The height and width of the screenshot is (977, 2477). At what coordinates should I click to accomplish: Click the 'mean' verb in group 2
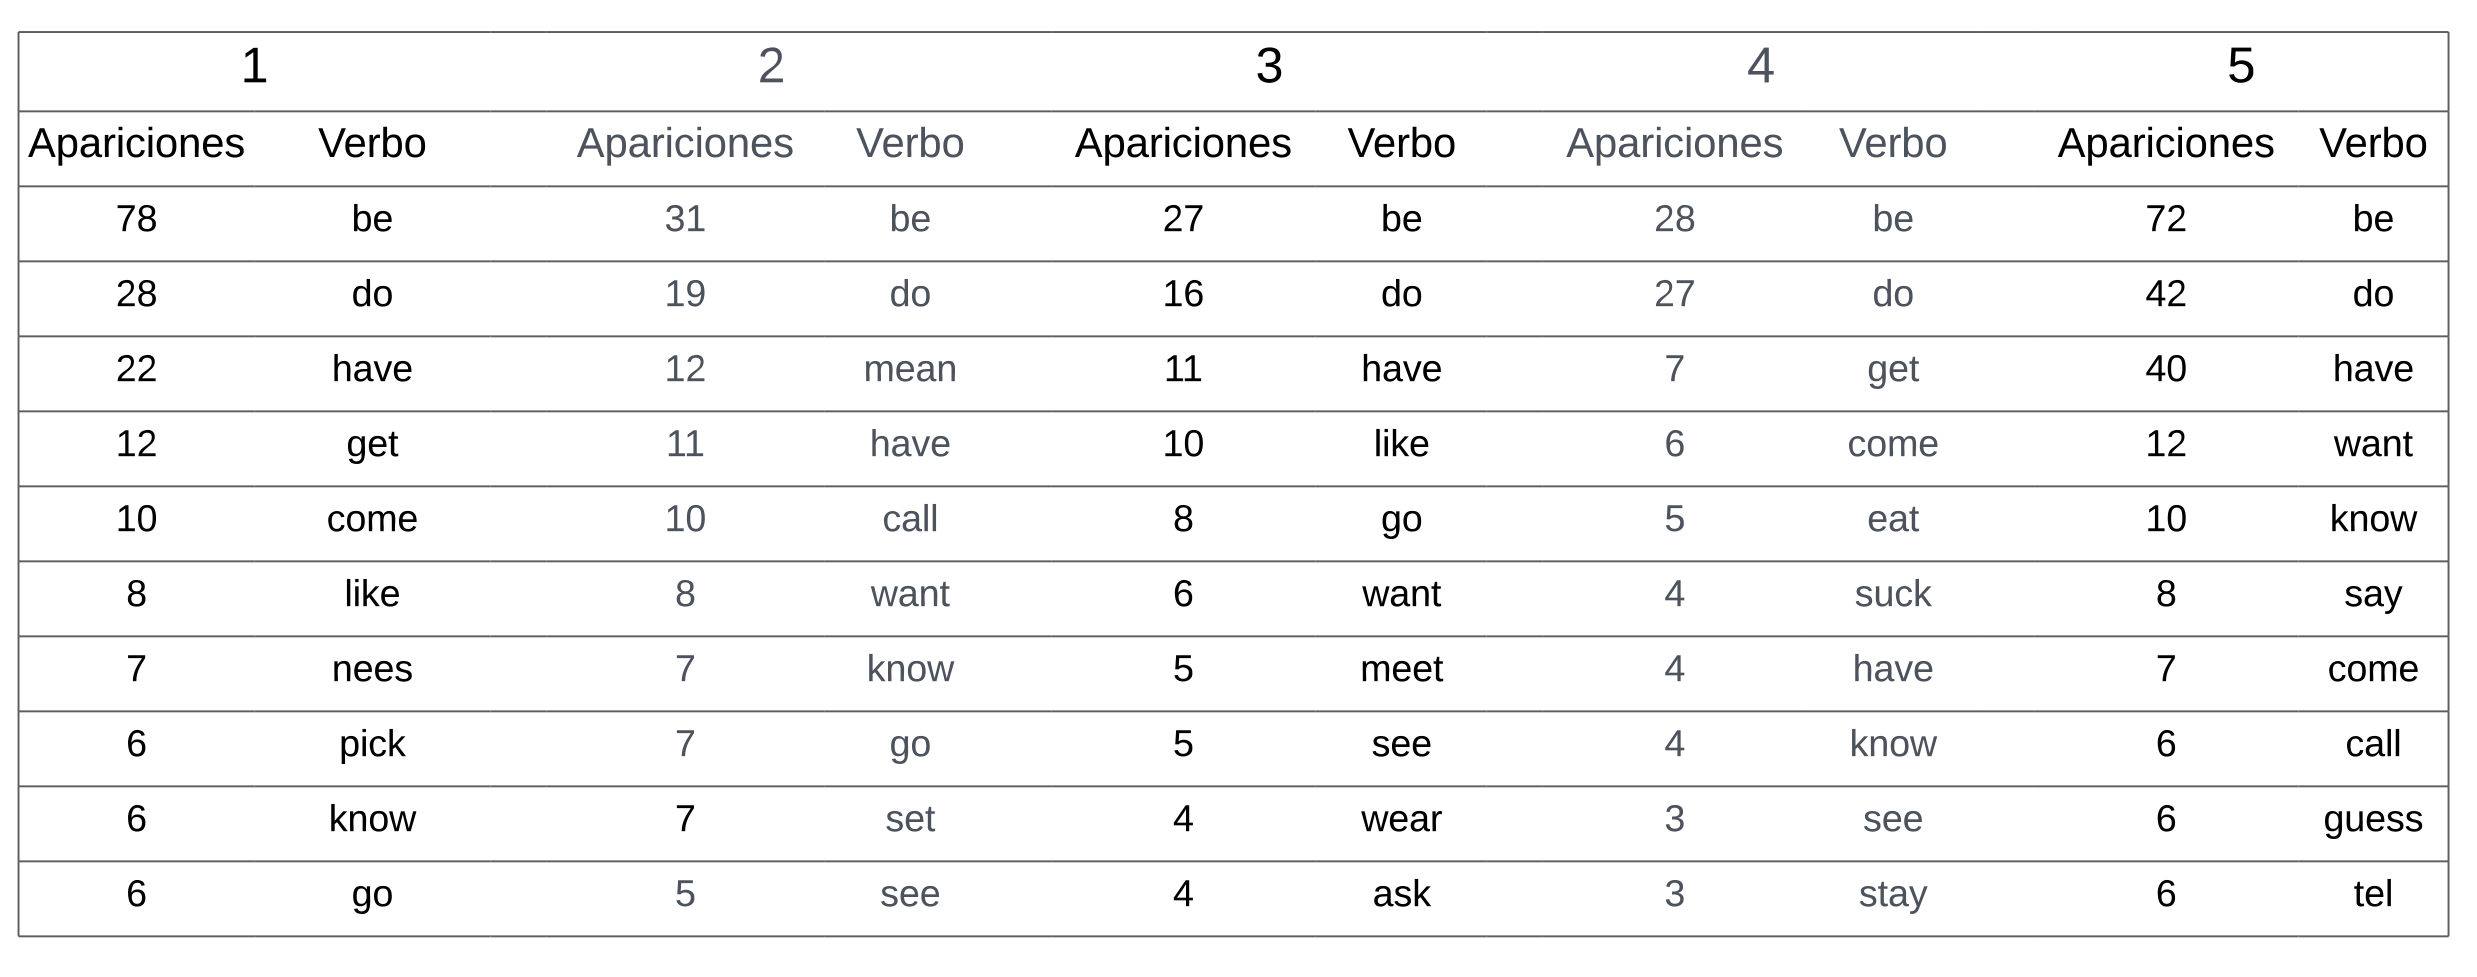910,369
